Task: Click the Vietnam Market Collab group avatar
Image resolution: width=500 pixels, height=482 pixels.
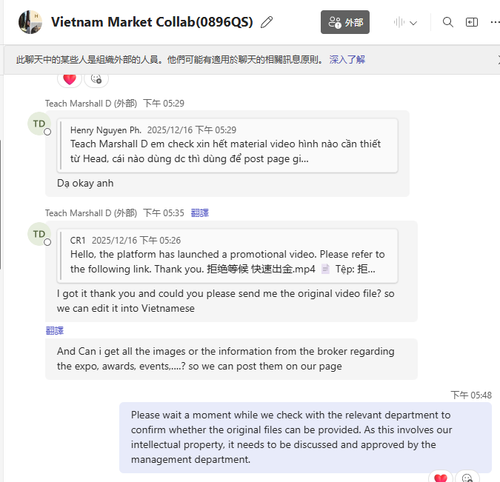Action: click(x=30, y=22)
